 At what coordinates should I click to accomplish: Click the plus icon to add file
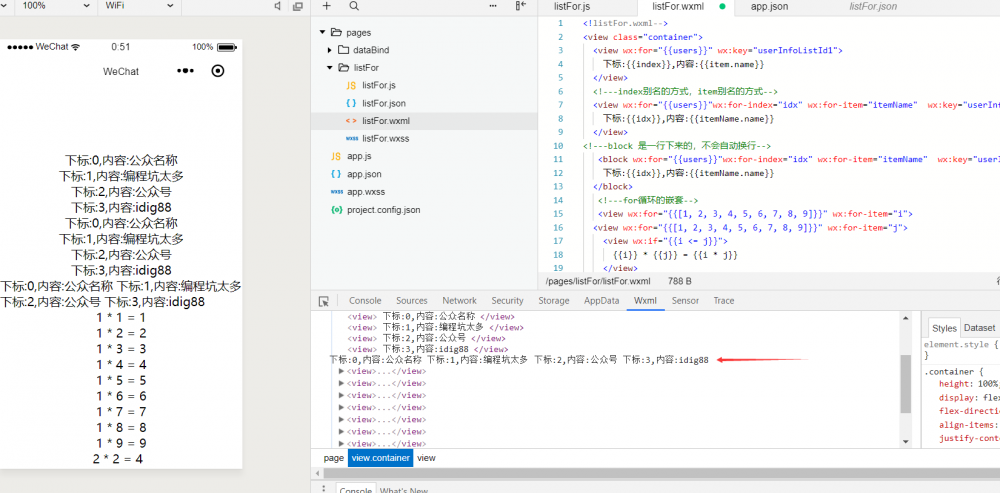coord(326,6)
